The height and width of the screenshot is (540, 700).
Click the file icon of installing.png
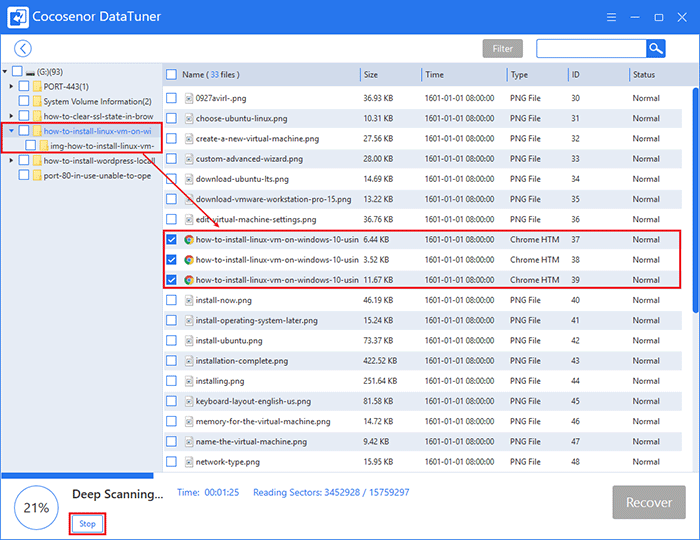coord(189,381)
